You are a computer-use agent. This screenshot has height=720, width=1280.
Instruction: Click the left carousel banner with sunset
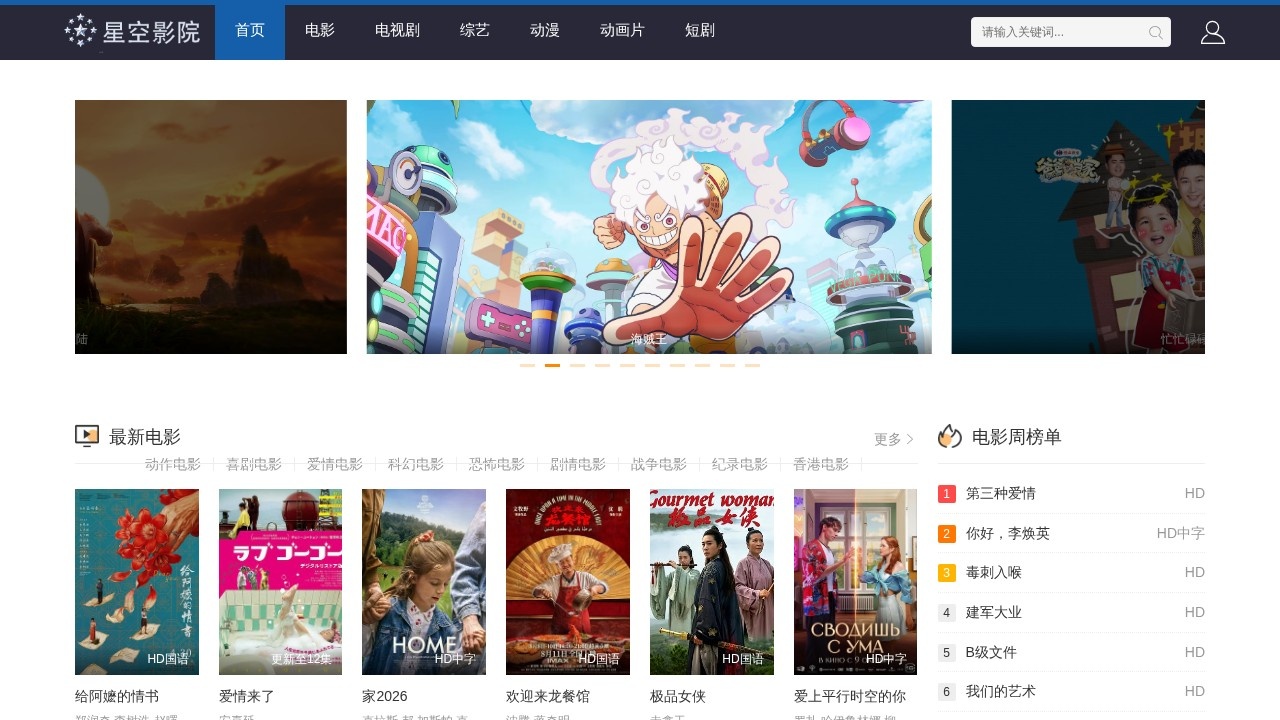(x=211, y=227)
